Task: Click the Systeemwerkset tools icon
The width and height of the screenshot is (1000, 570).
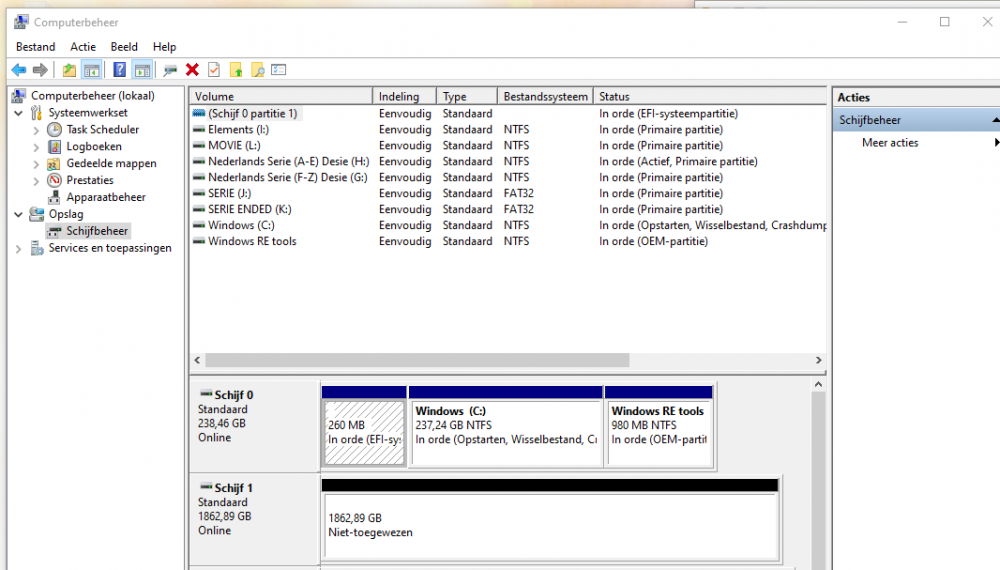Action: coord(37,113)
